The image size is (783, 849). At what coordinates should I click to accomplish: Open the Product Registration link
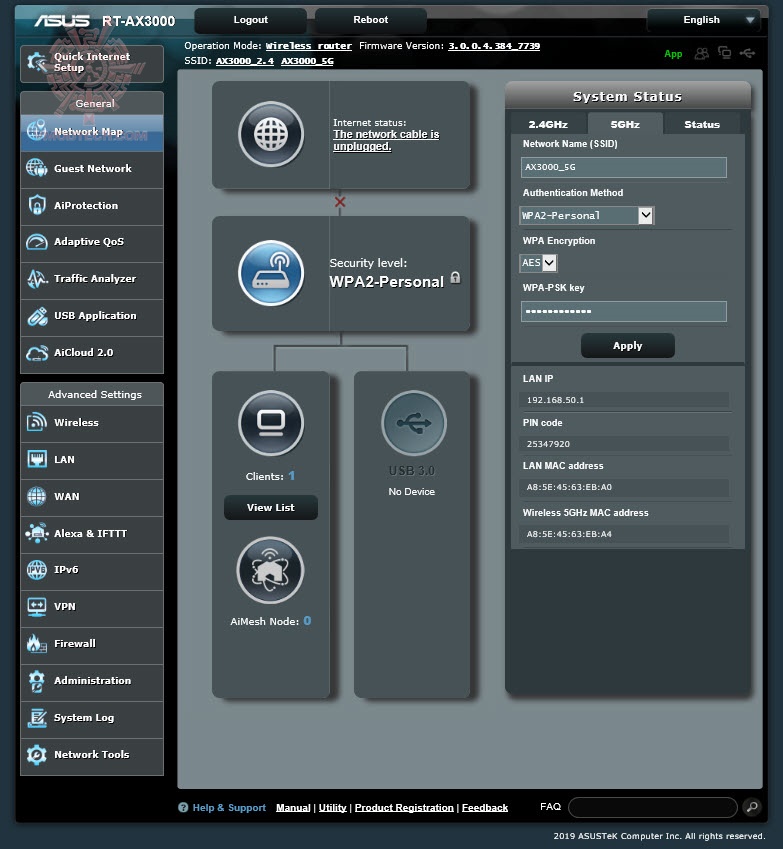click(x=404, y=807)
